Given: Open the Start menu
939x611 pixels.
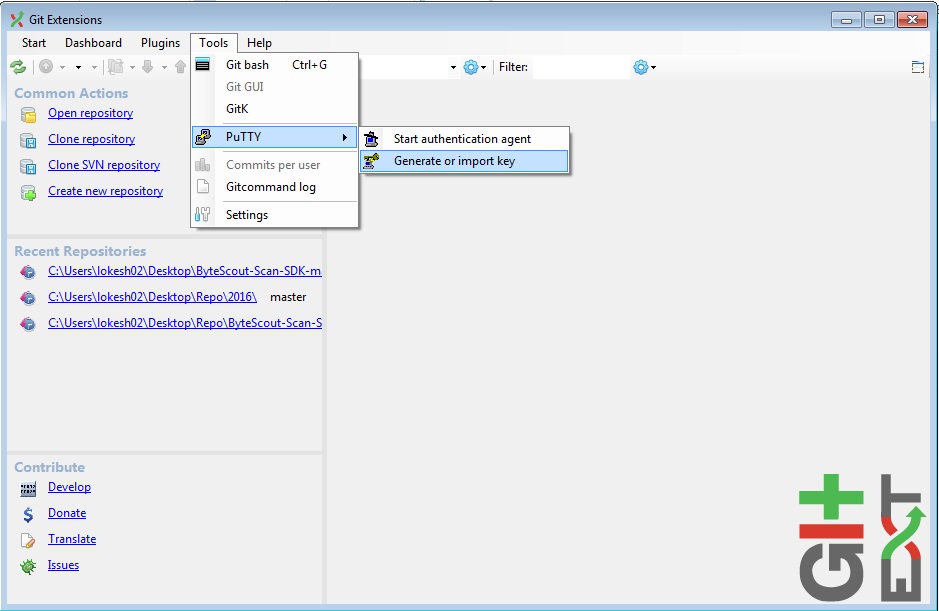Looking at the screenshot, I should (x=34, y=43).
